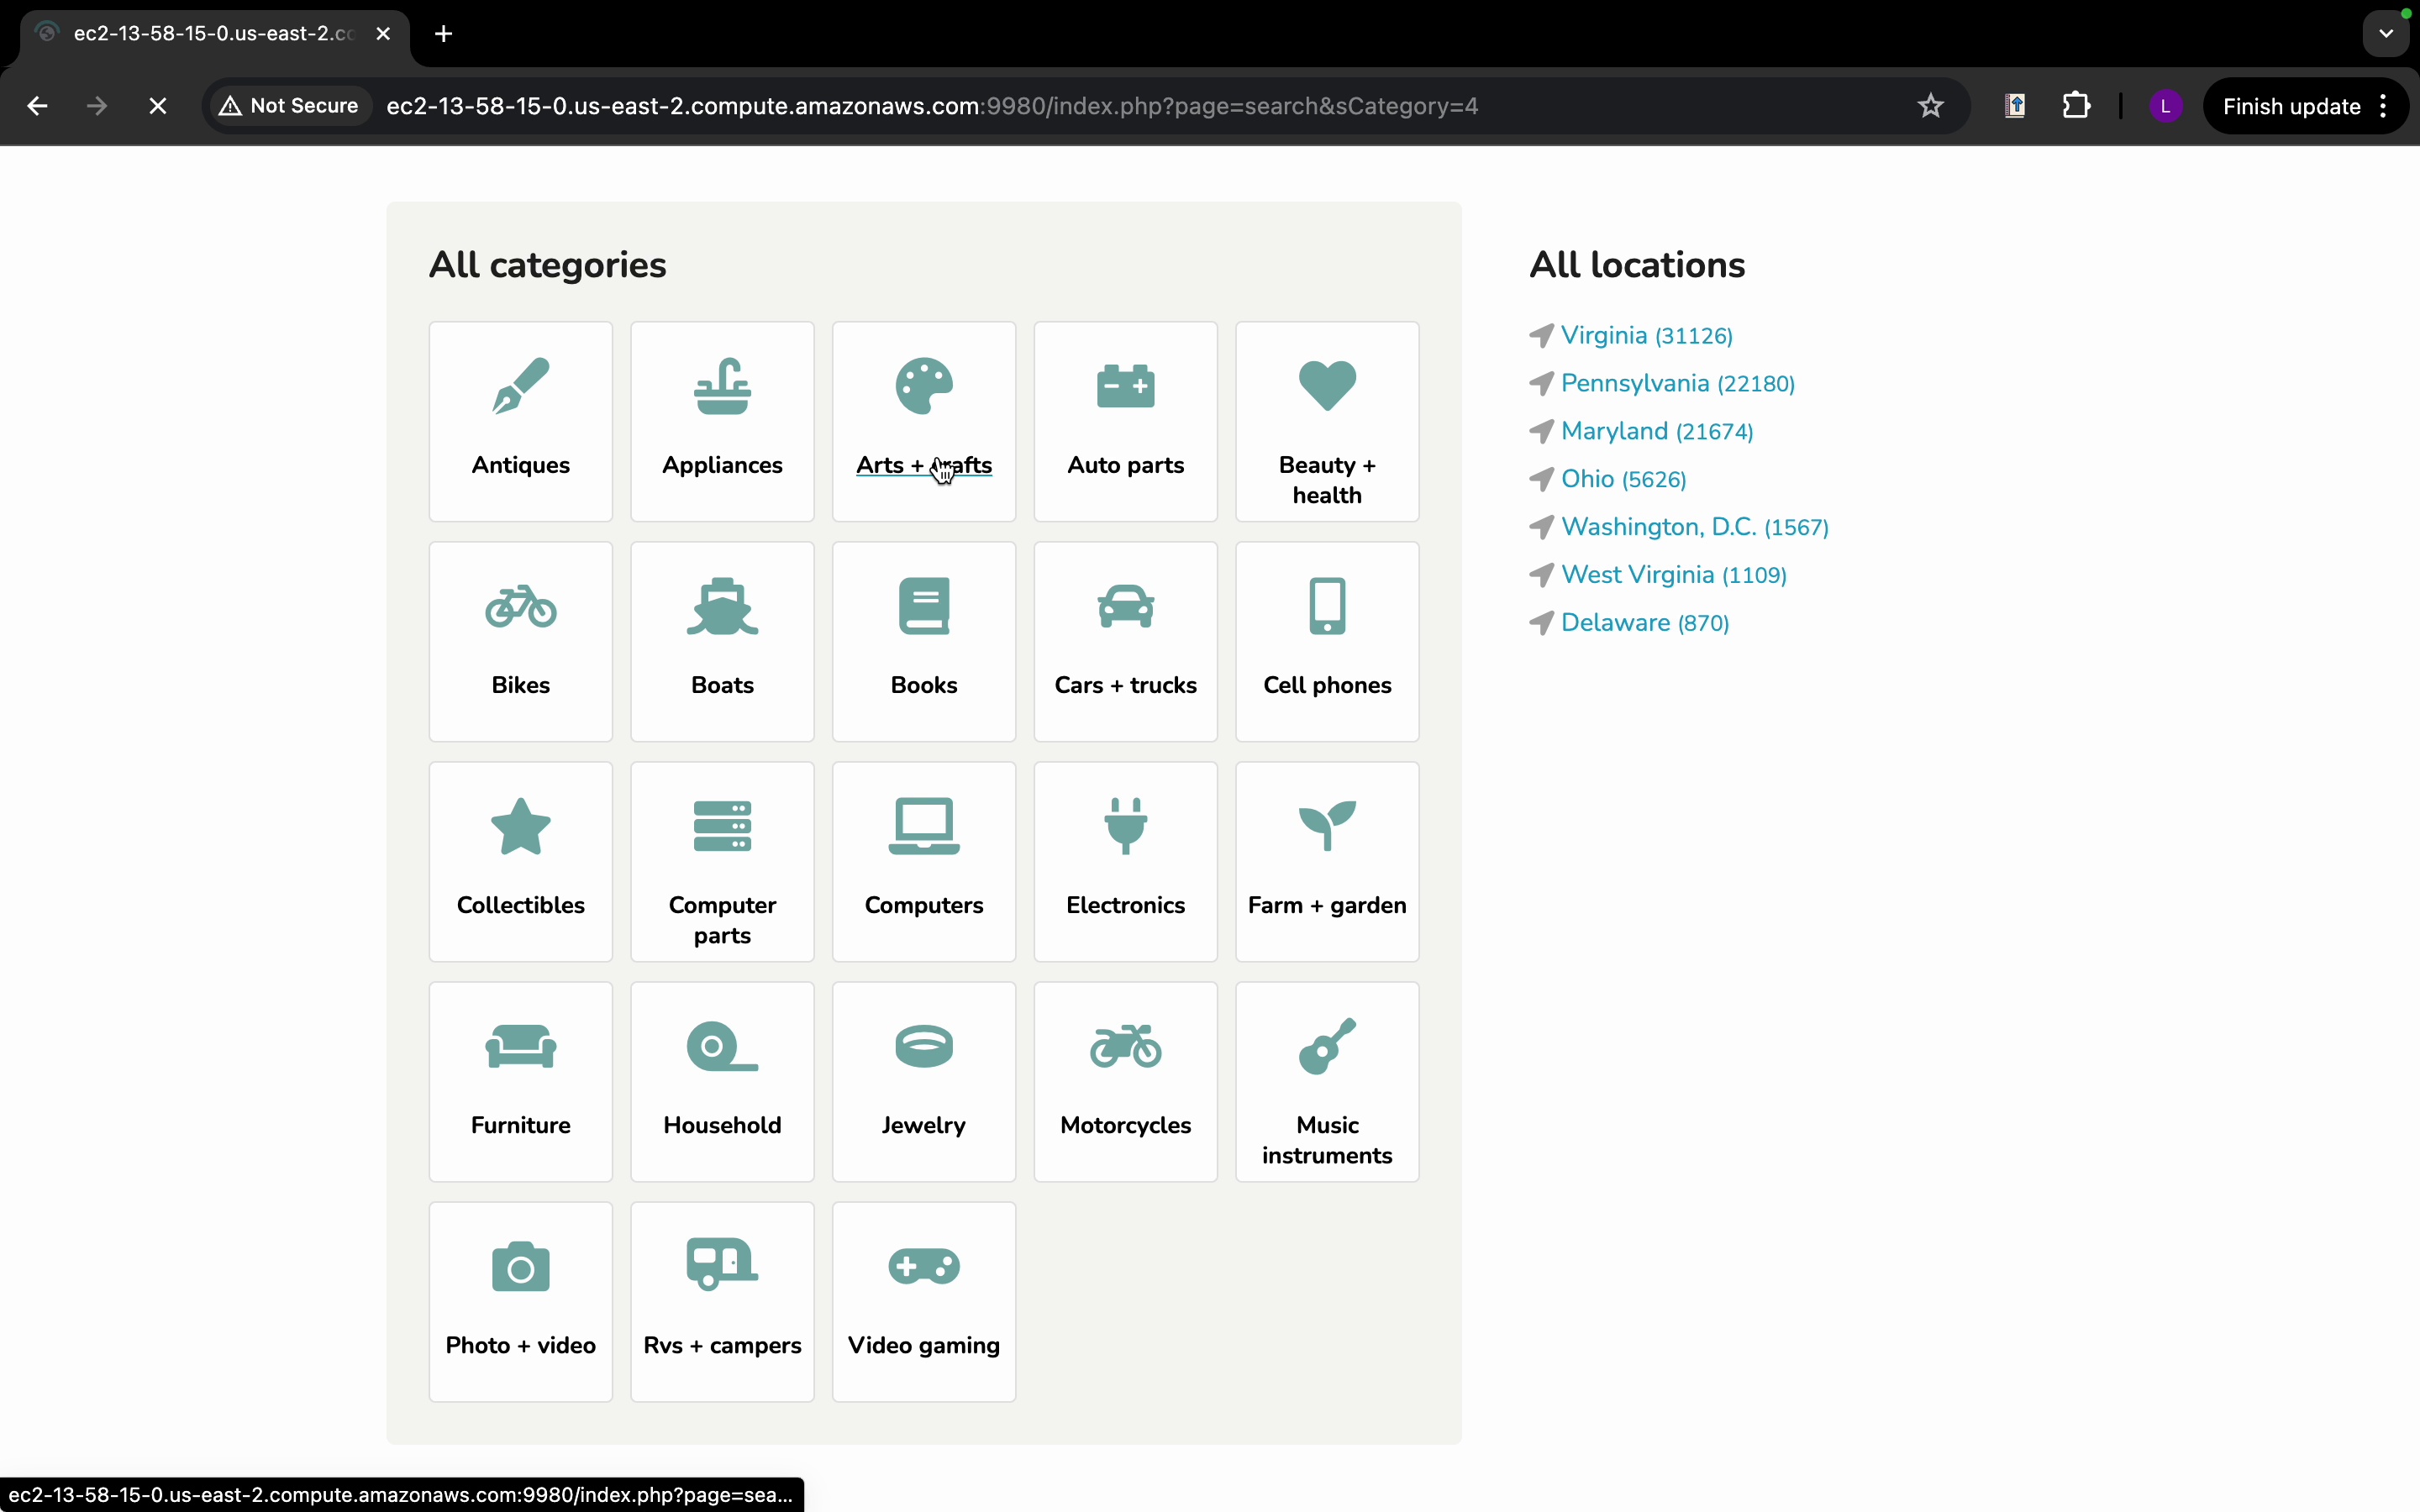Screen dimensions: 2420x1512
Task: Click the Antiques pen nib icon
Action: click(x=520, y=386)
